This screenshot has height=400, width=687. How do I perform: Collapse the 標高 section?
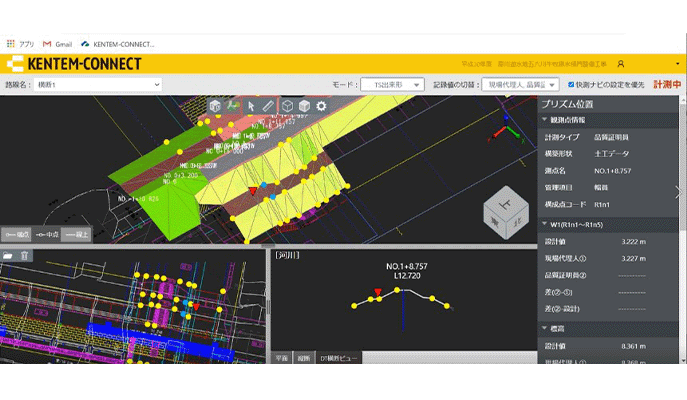point(544,328)
